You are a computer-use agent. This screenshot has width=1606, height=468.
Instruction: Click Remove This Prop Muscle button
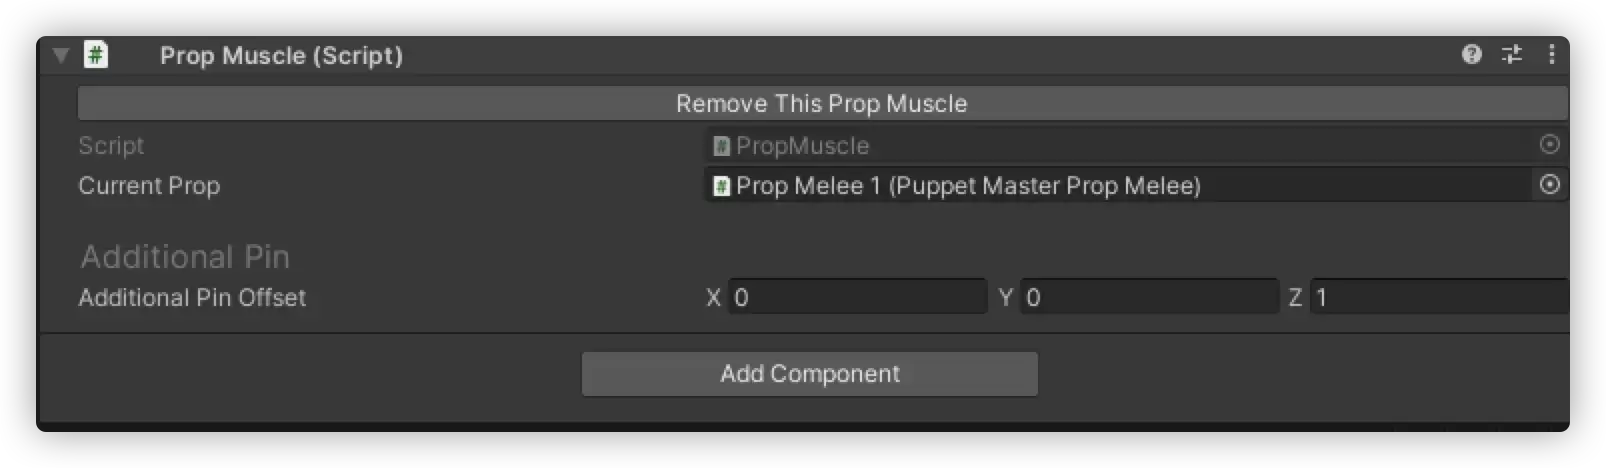pos(822,103)
